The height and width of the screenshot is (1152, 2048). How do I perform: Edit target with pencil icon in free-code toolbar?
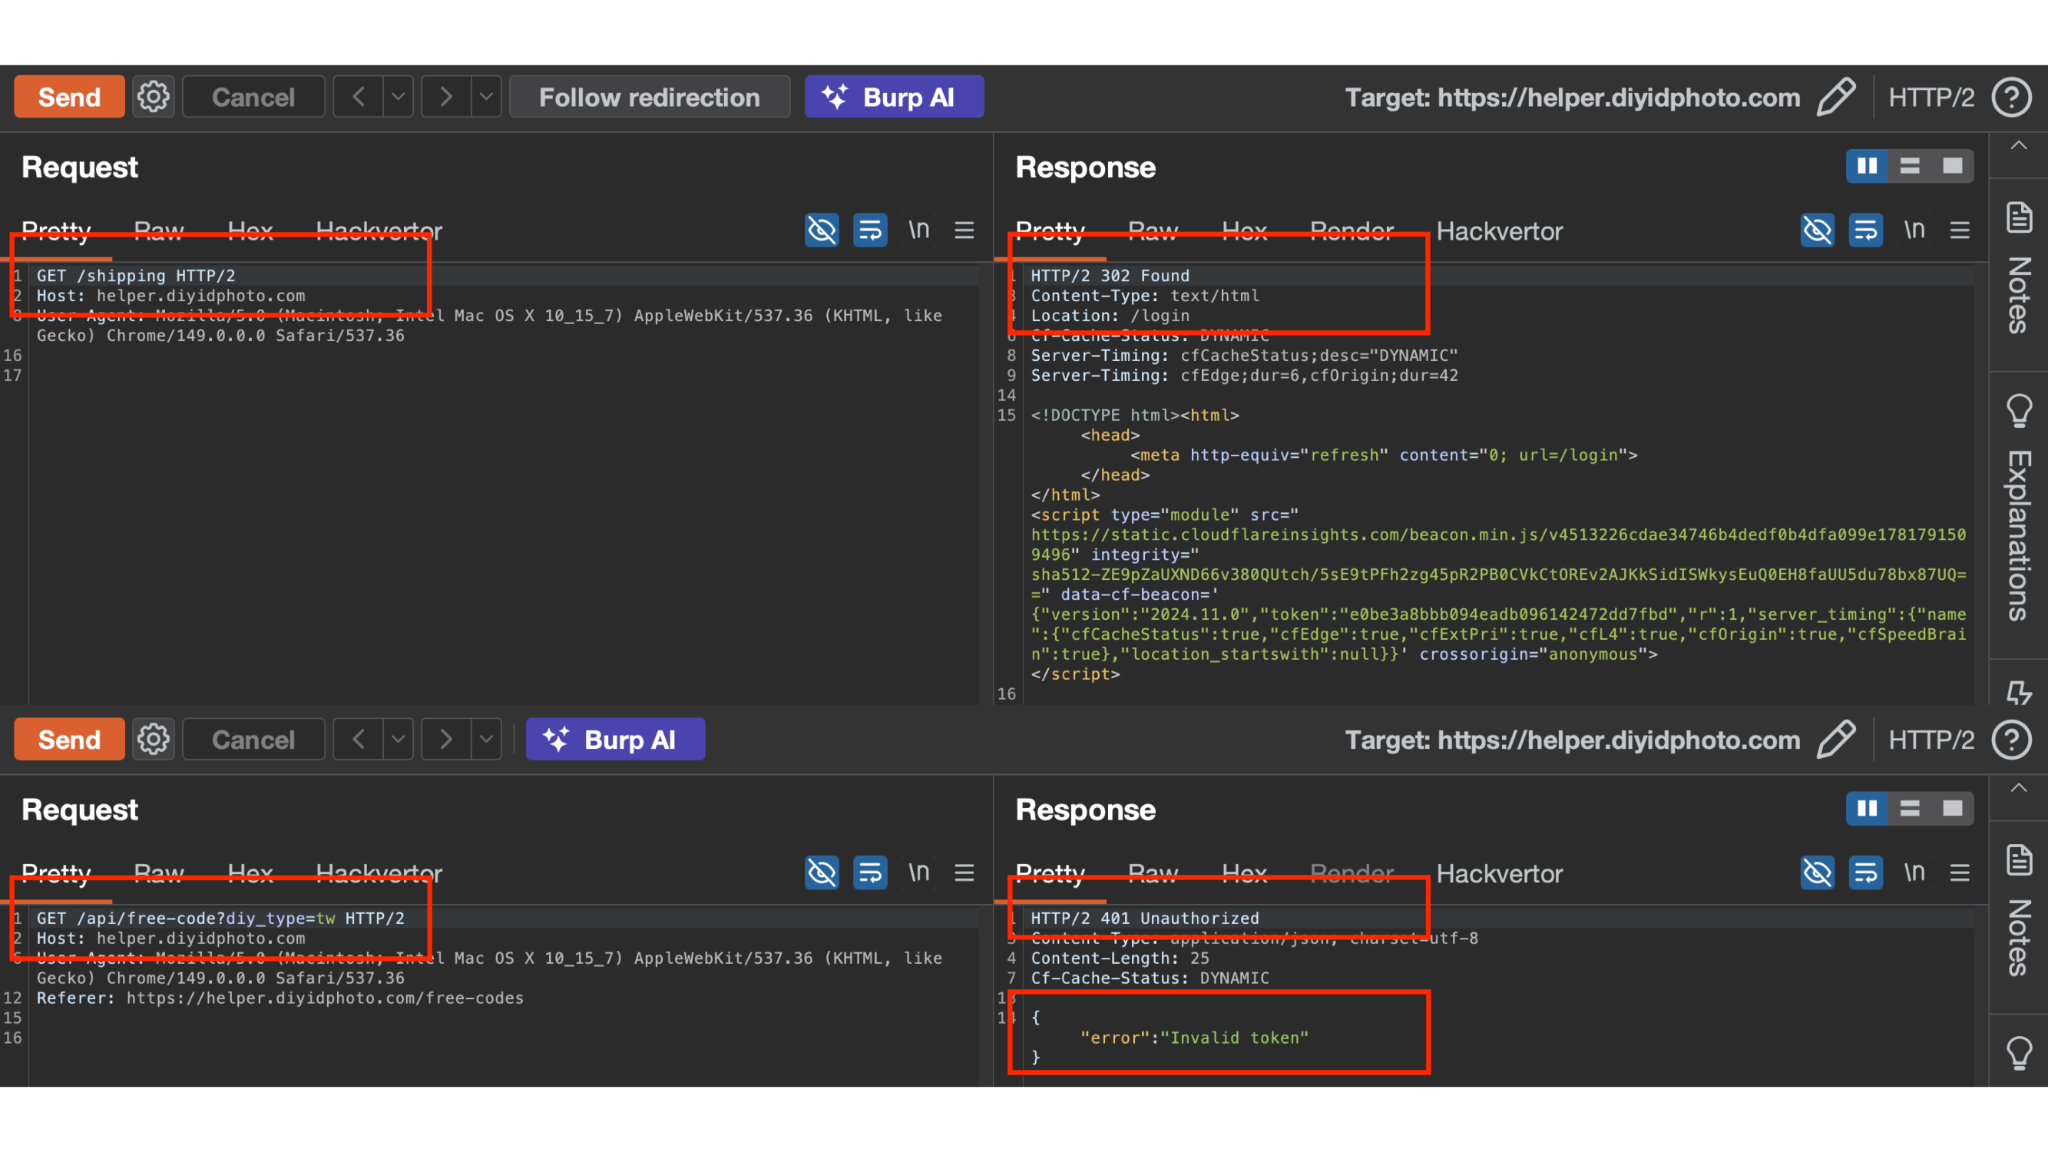tap(1836, 740)
